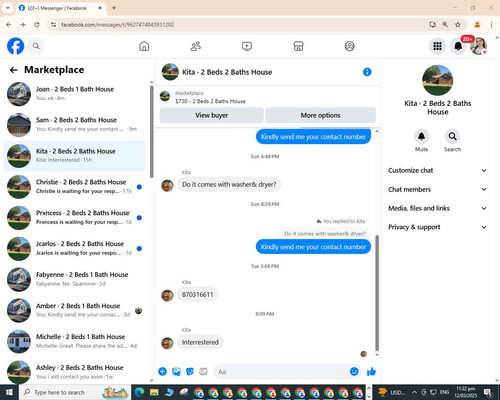Click the message 870316611
The image size is (500, 400).
(x=197, y=295)
